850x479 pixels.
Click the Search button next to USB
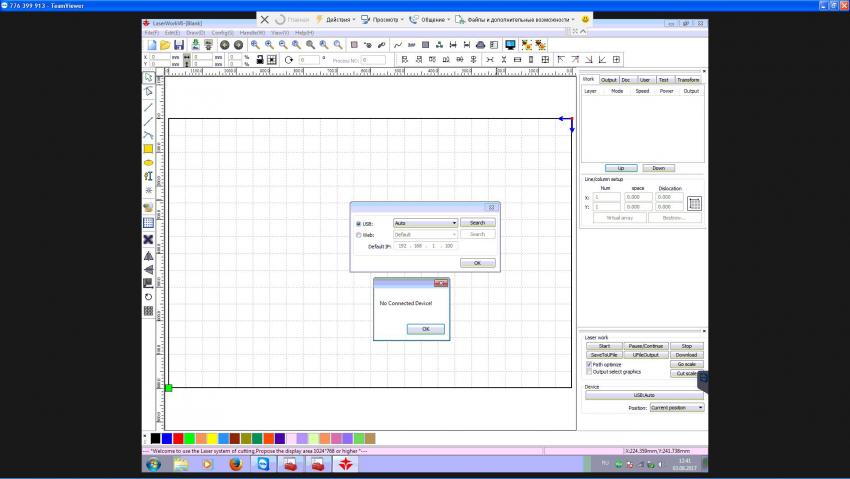(x=477, y=223)
